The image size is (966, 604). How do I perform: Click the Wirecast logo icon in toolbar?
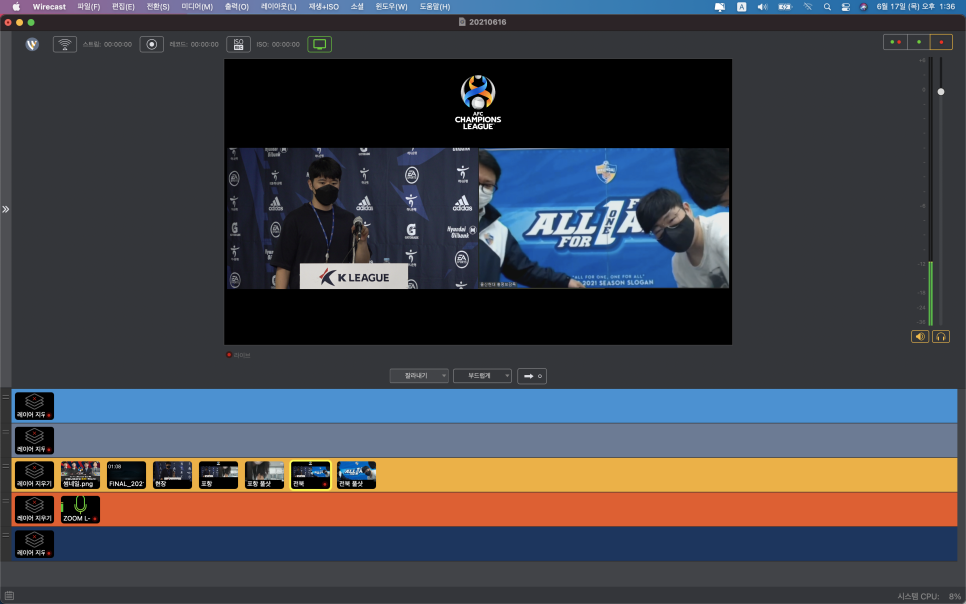(32, 44)
